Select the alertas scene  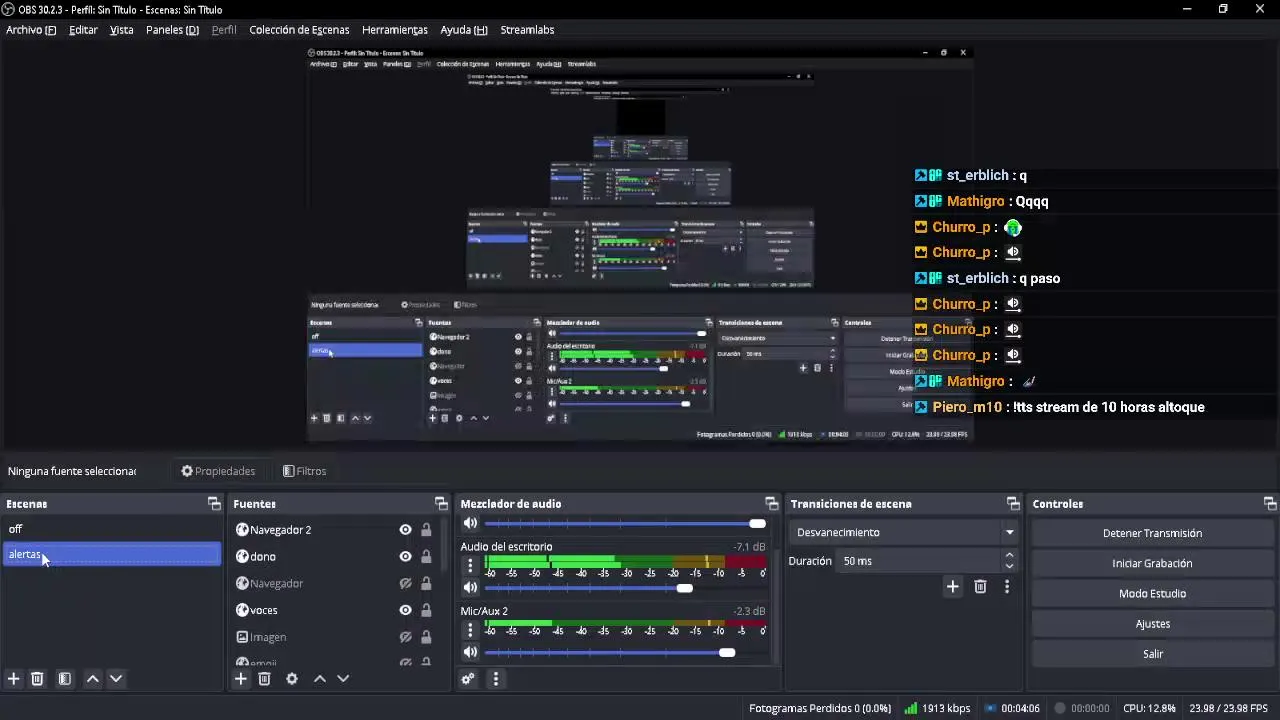(112, 554)
